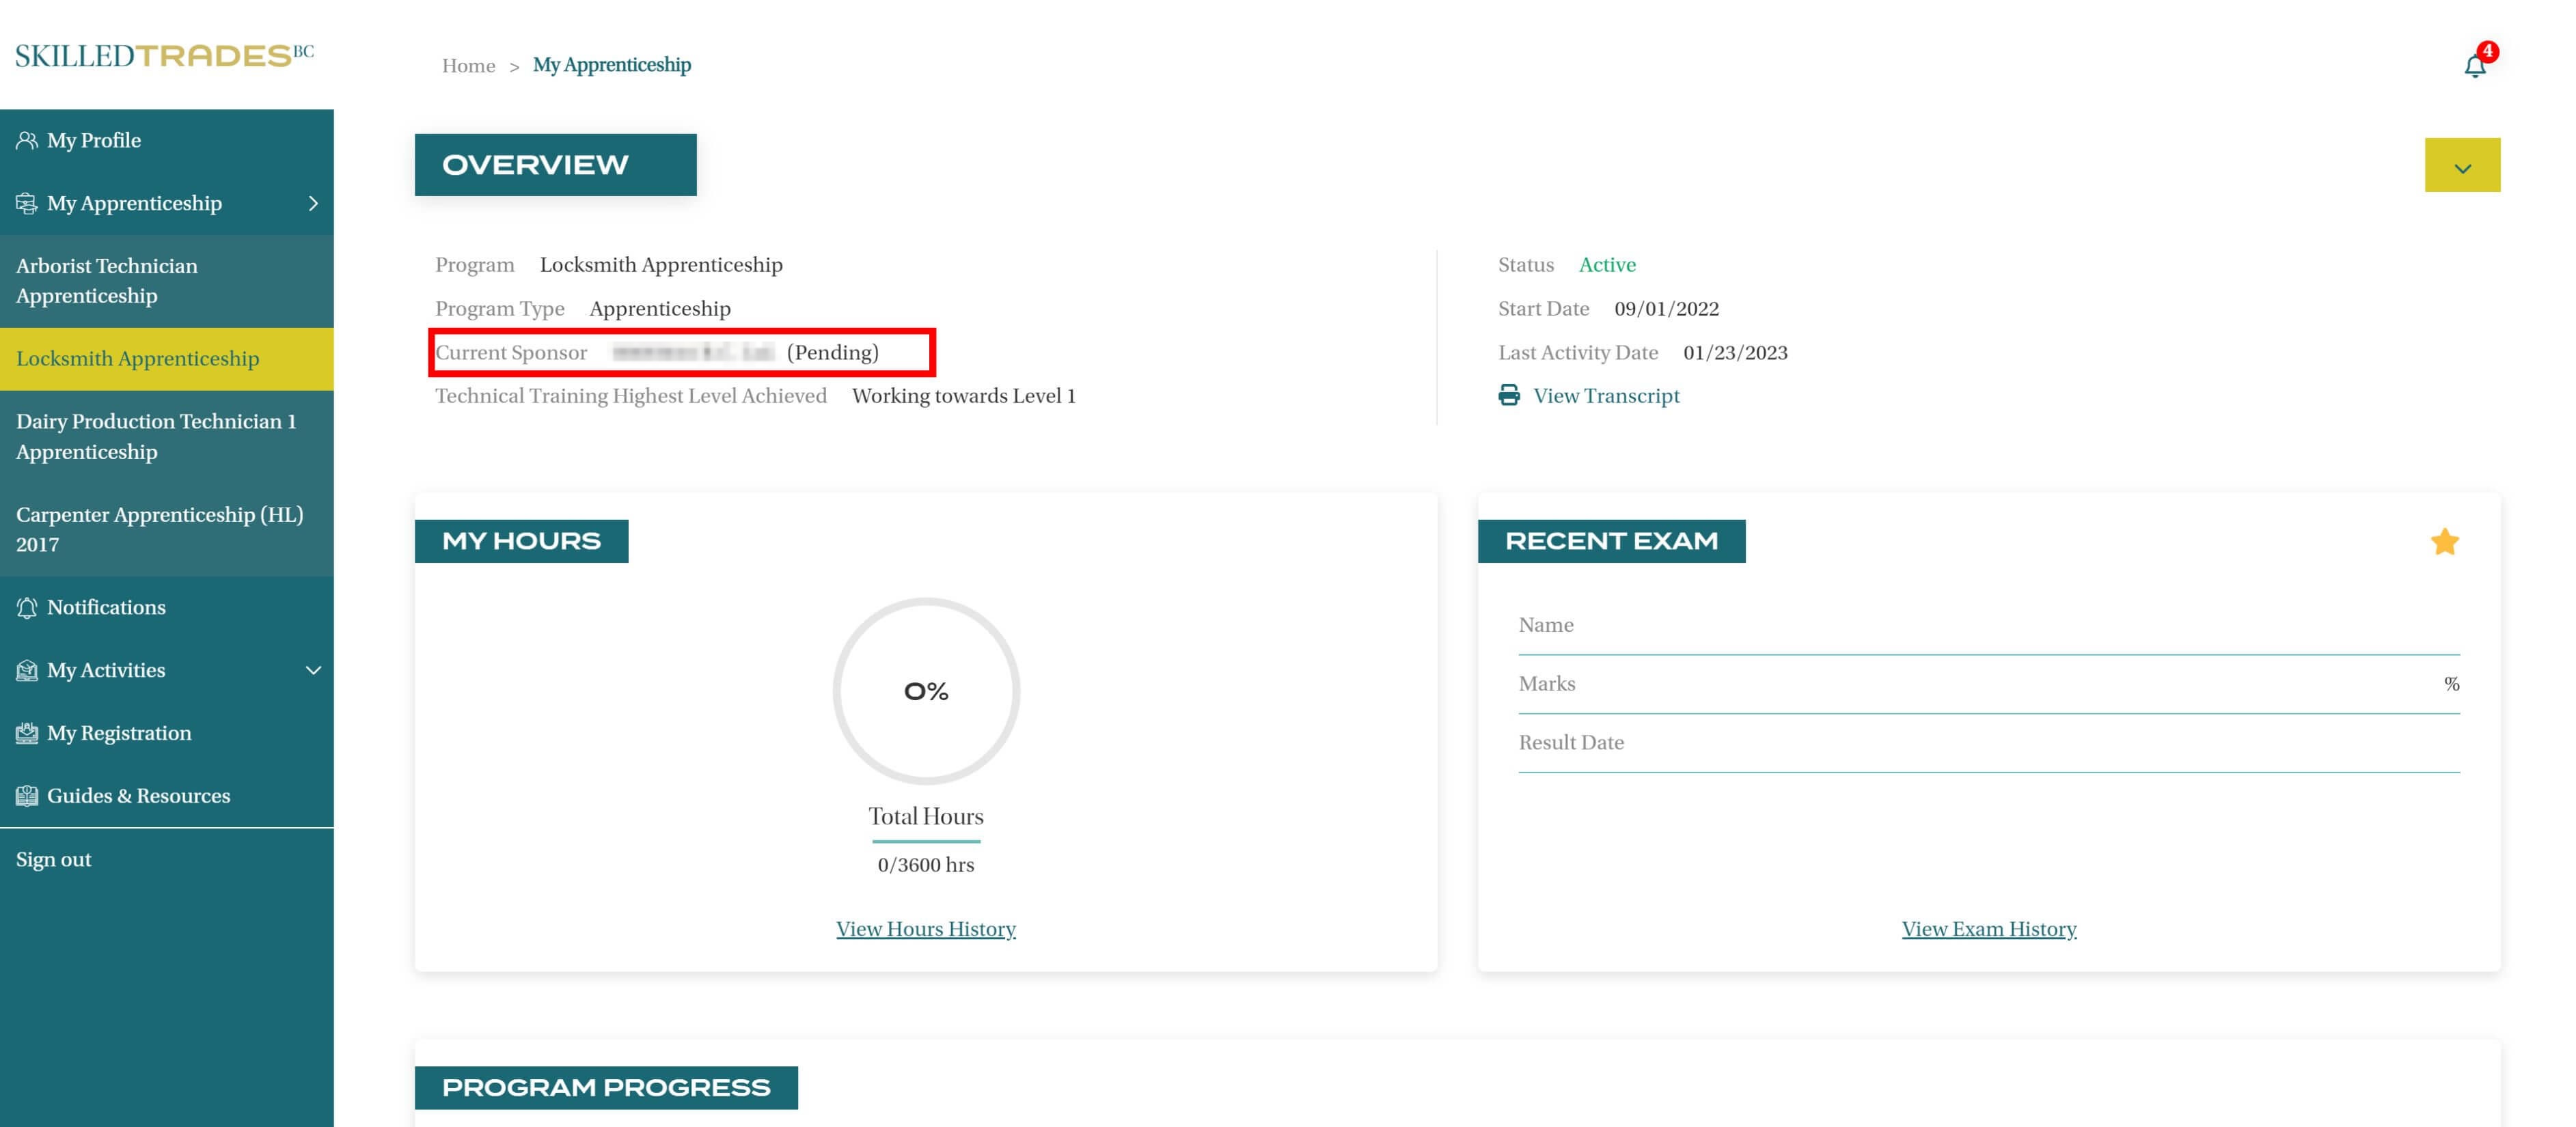Image resolution: width=2576 pixels, height=1127 pixels.
Task: Click the Guides & Resources book icon
Action: tap(27, 796)
